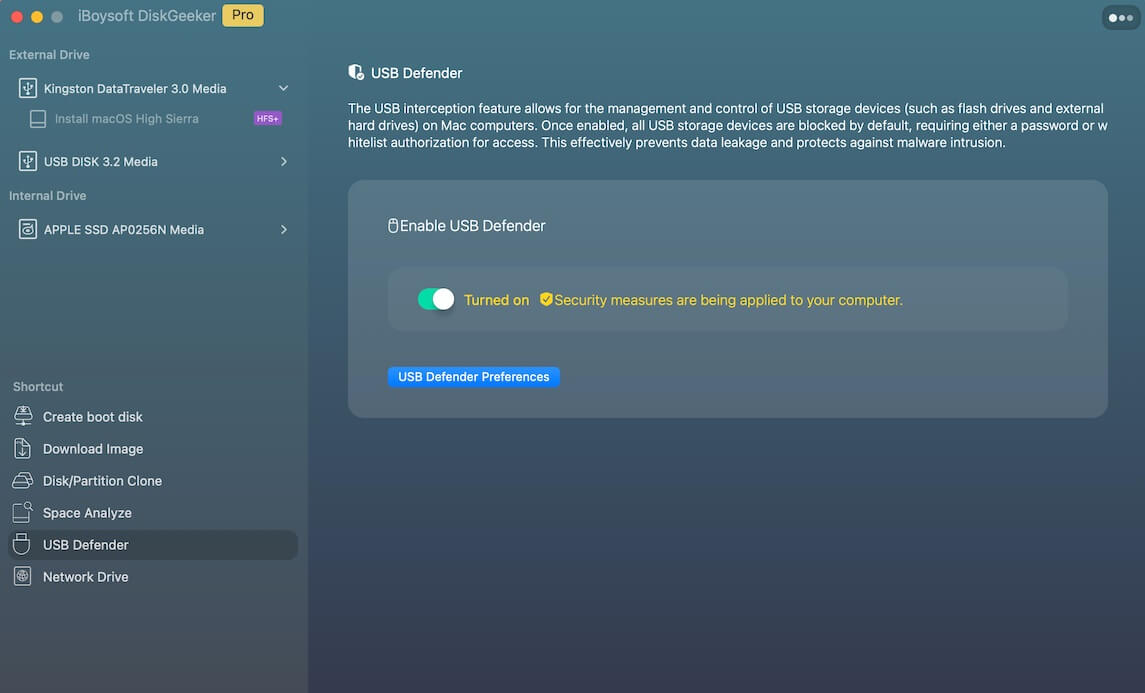Select the Space Analyze shortcut label

(87, 513)
